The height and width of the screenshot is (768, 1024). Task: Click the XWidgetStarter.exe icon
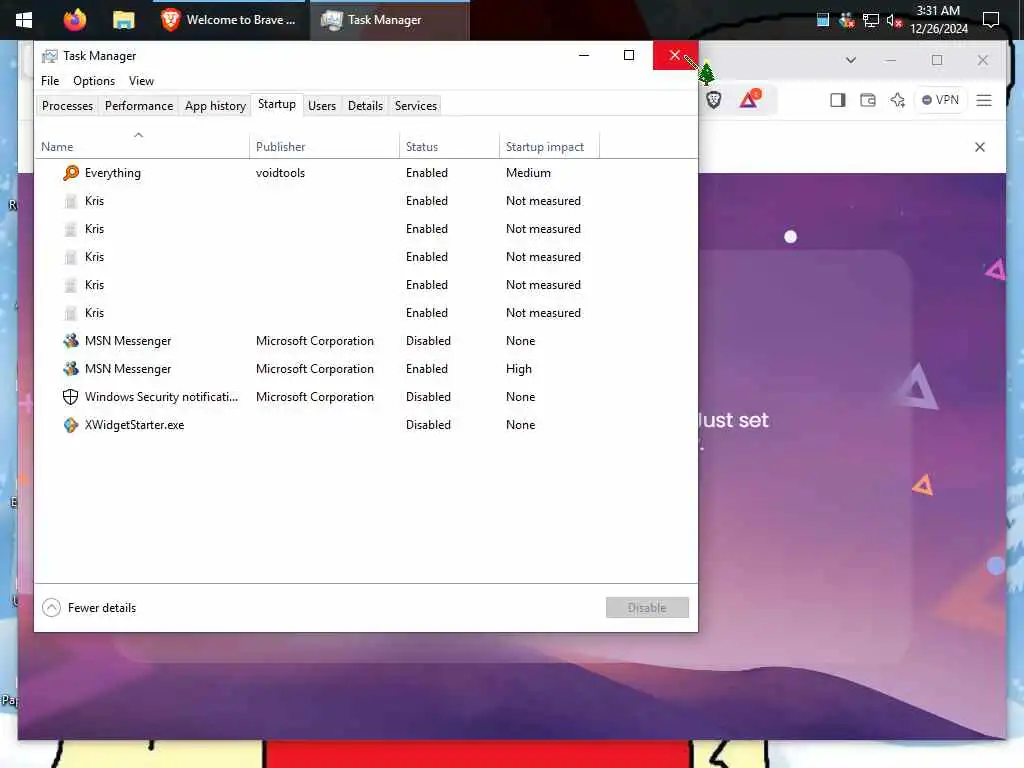pos(71,424)
